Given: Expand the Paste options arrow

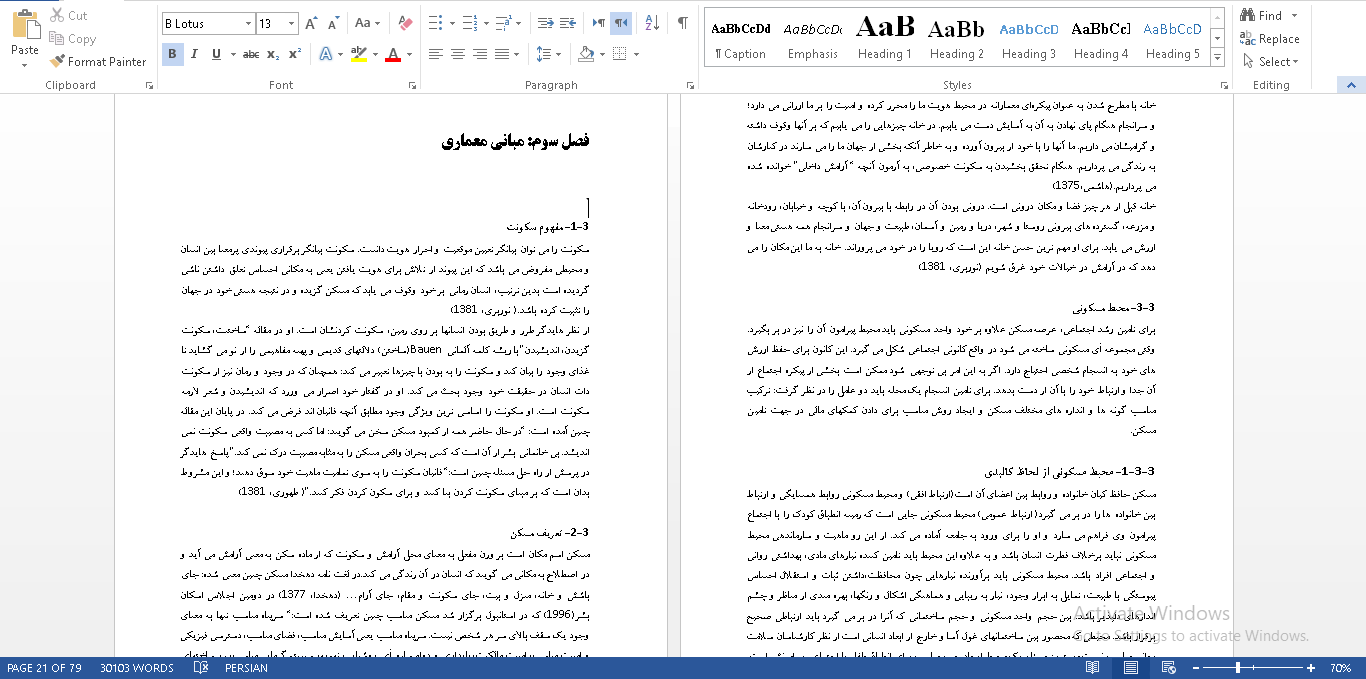Looking at the screenshot, I should point(25,63).
